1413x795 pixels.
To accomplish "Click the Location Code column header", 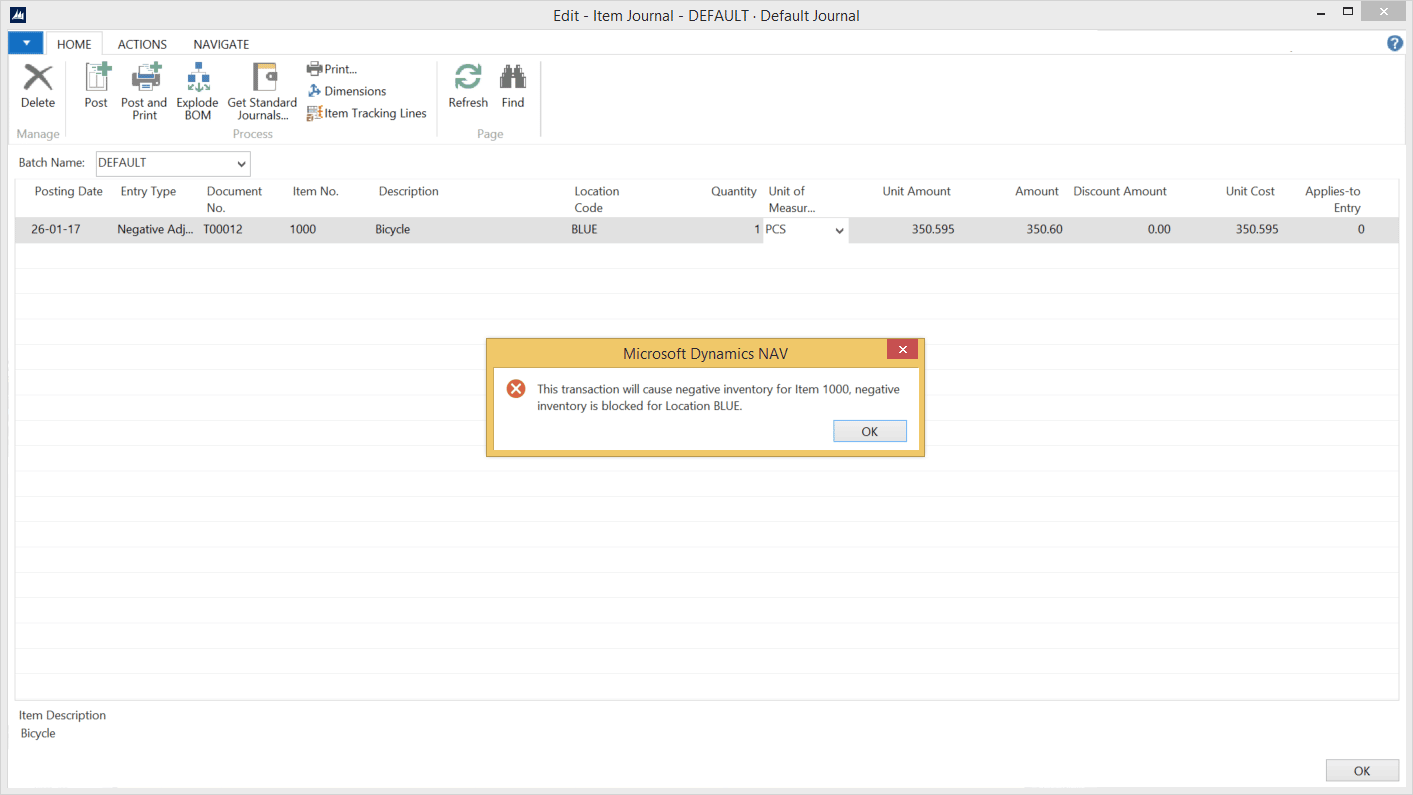I will tap(597, 199).
